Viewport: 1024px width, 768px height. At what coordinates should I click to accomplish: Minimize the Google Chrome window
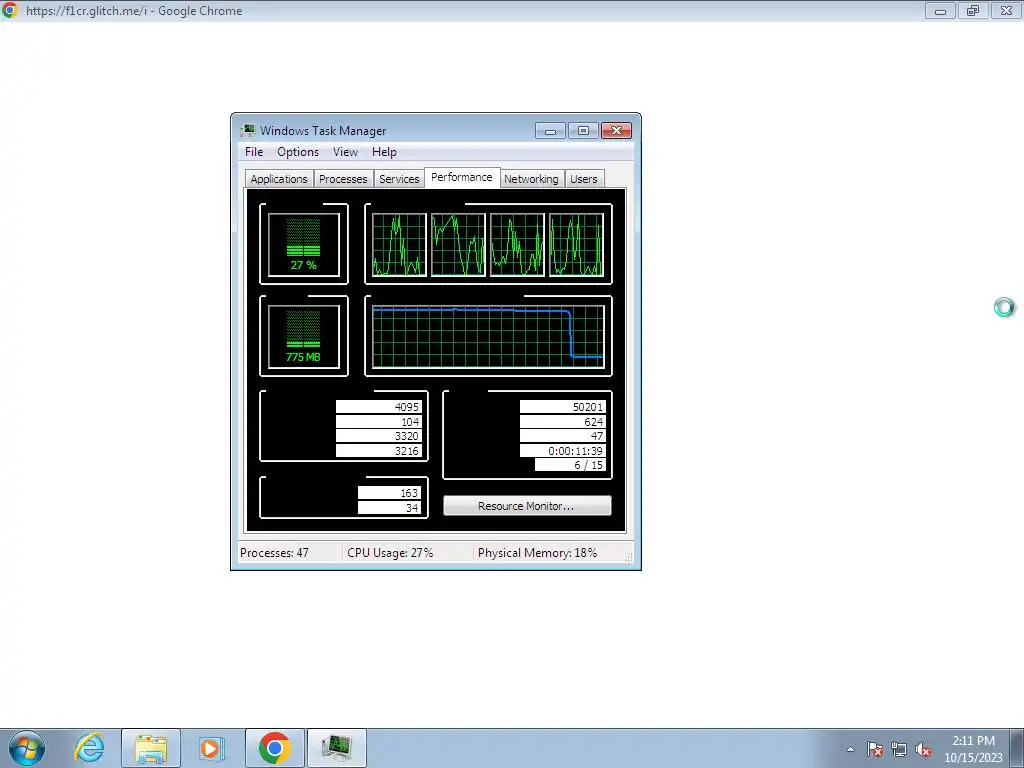pos(940,10)
